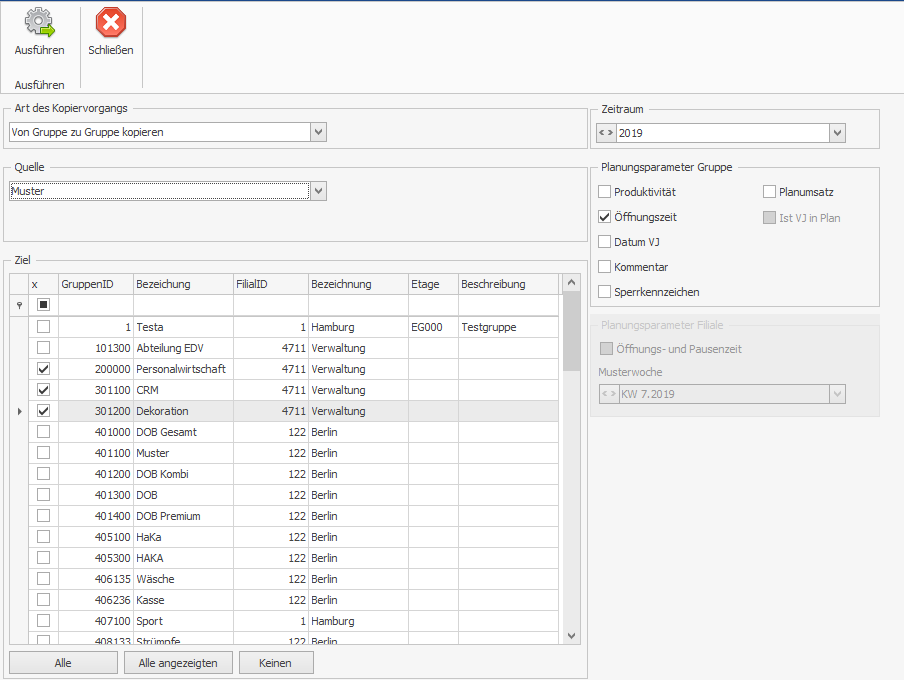Click the row indicator arrow beside Dekoration
The height and width of the screenshot is (680, 904).
tap(17, 411)
